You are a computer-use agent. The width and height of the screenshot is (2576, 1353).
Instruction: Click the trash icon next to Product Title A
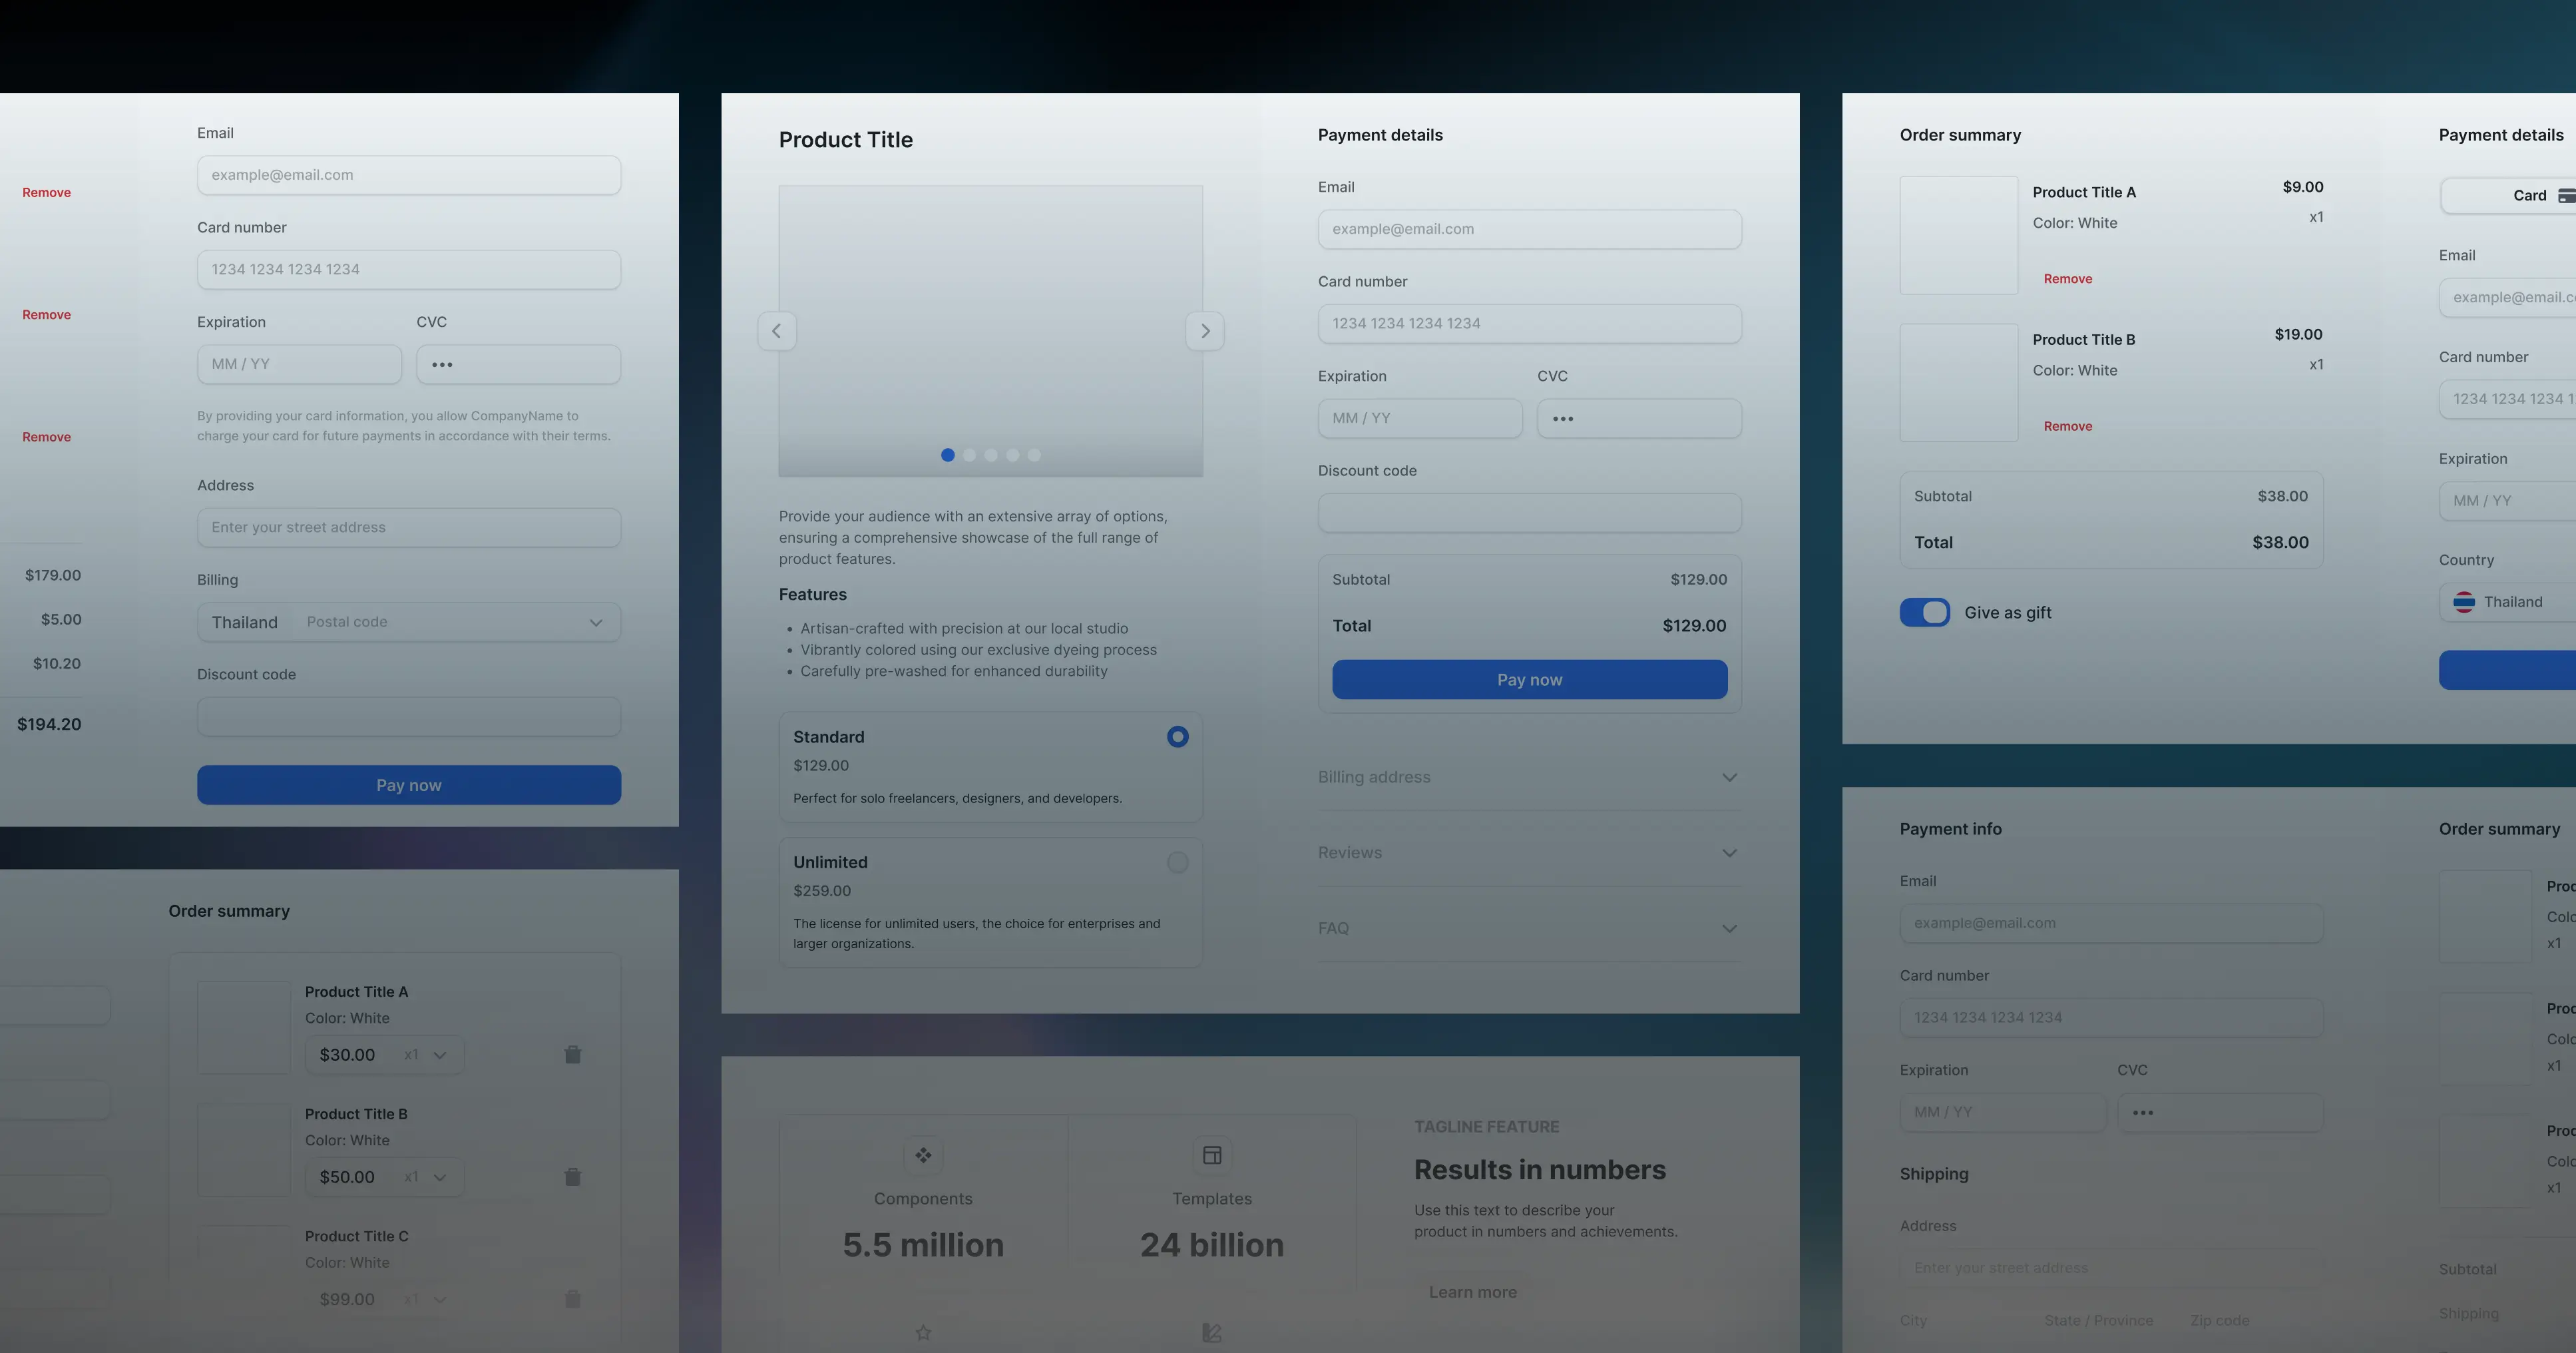572,1055
